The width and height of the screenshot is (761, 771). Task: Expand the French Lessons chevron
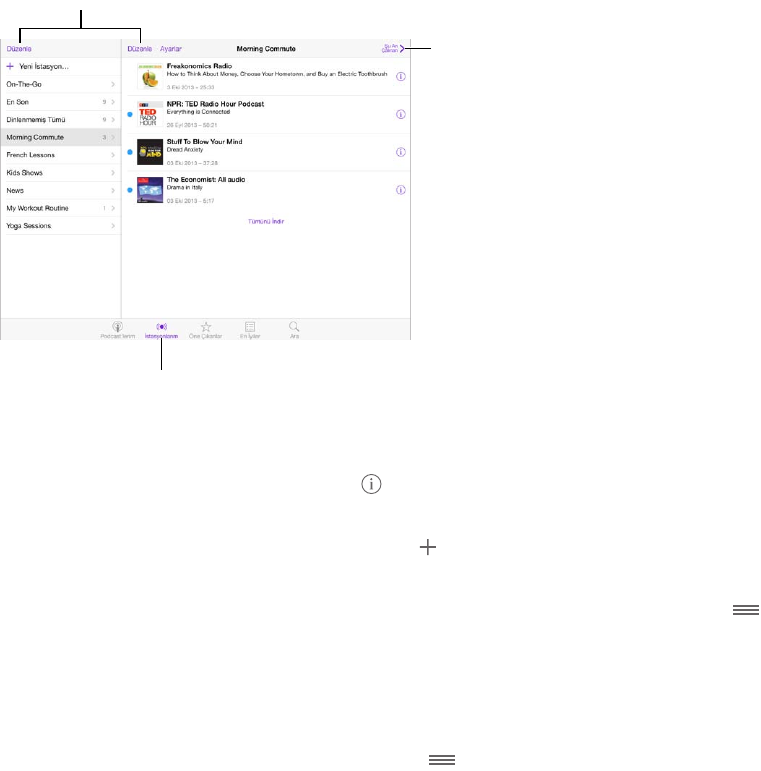click(x=113, y=155)
